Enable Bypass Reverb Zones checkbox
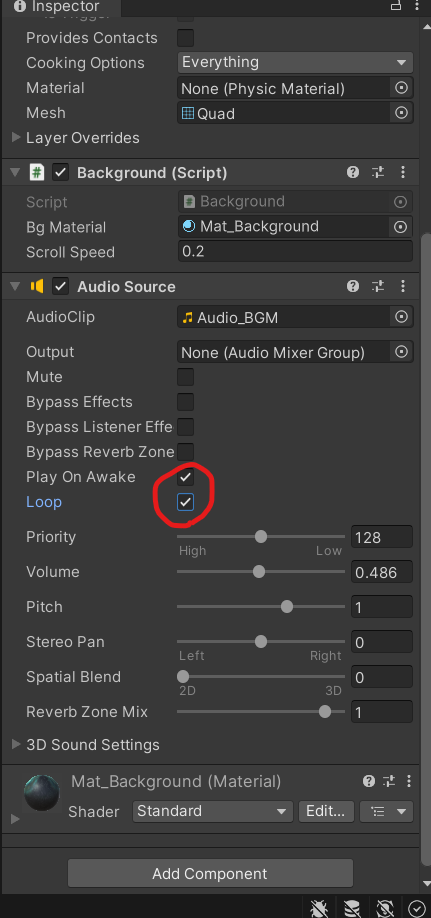The width and height of the screenshot is (431, 918). 185,451
